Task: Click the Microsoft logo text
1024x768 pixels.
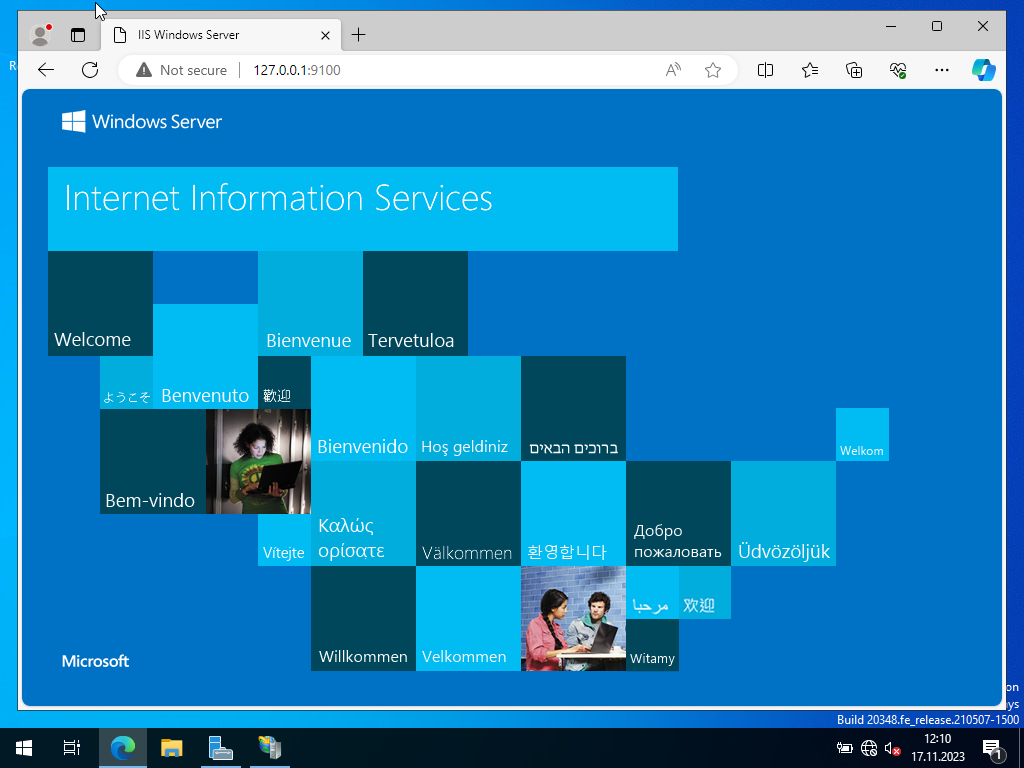Action: point(95,662)
